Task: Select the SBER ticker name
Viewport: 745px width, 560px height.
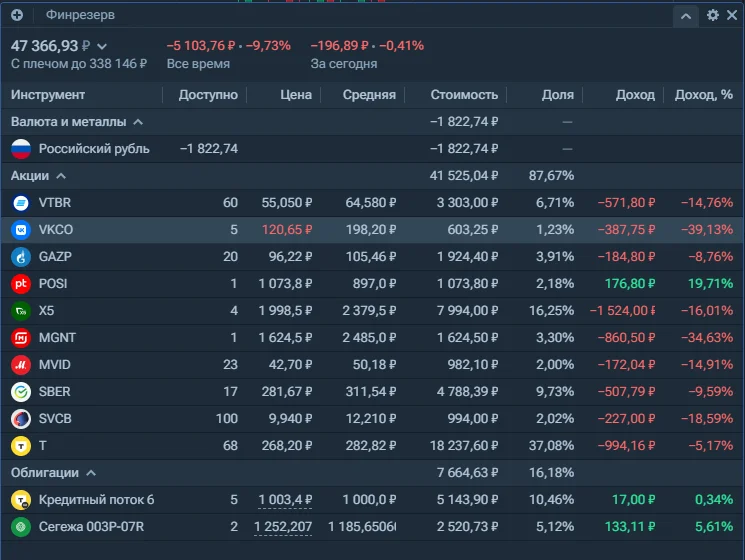Action: (55, 392)
